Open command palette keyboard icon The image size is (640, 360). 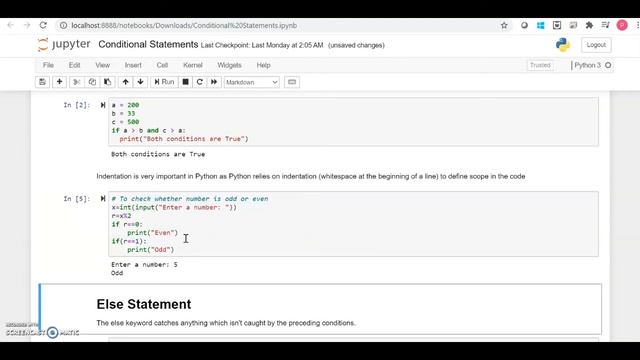coord(292,82)
